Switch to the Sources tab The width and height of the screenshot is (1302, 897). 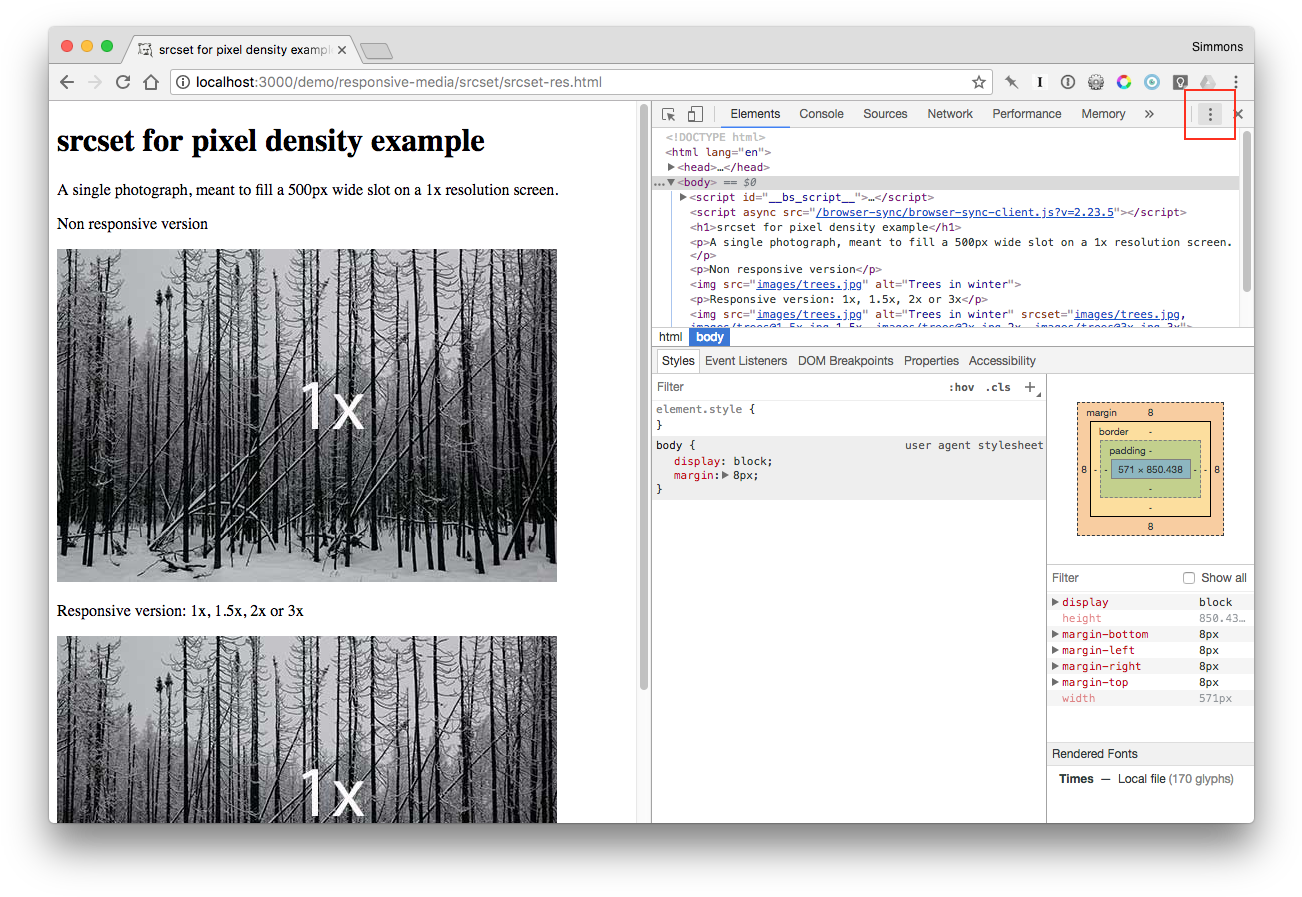pos(885,114)
